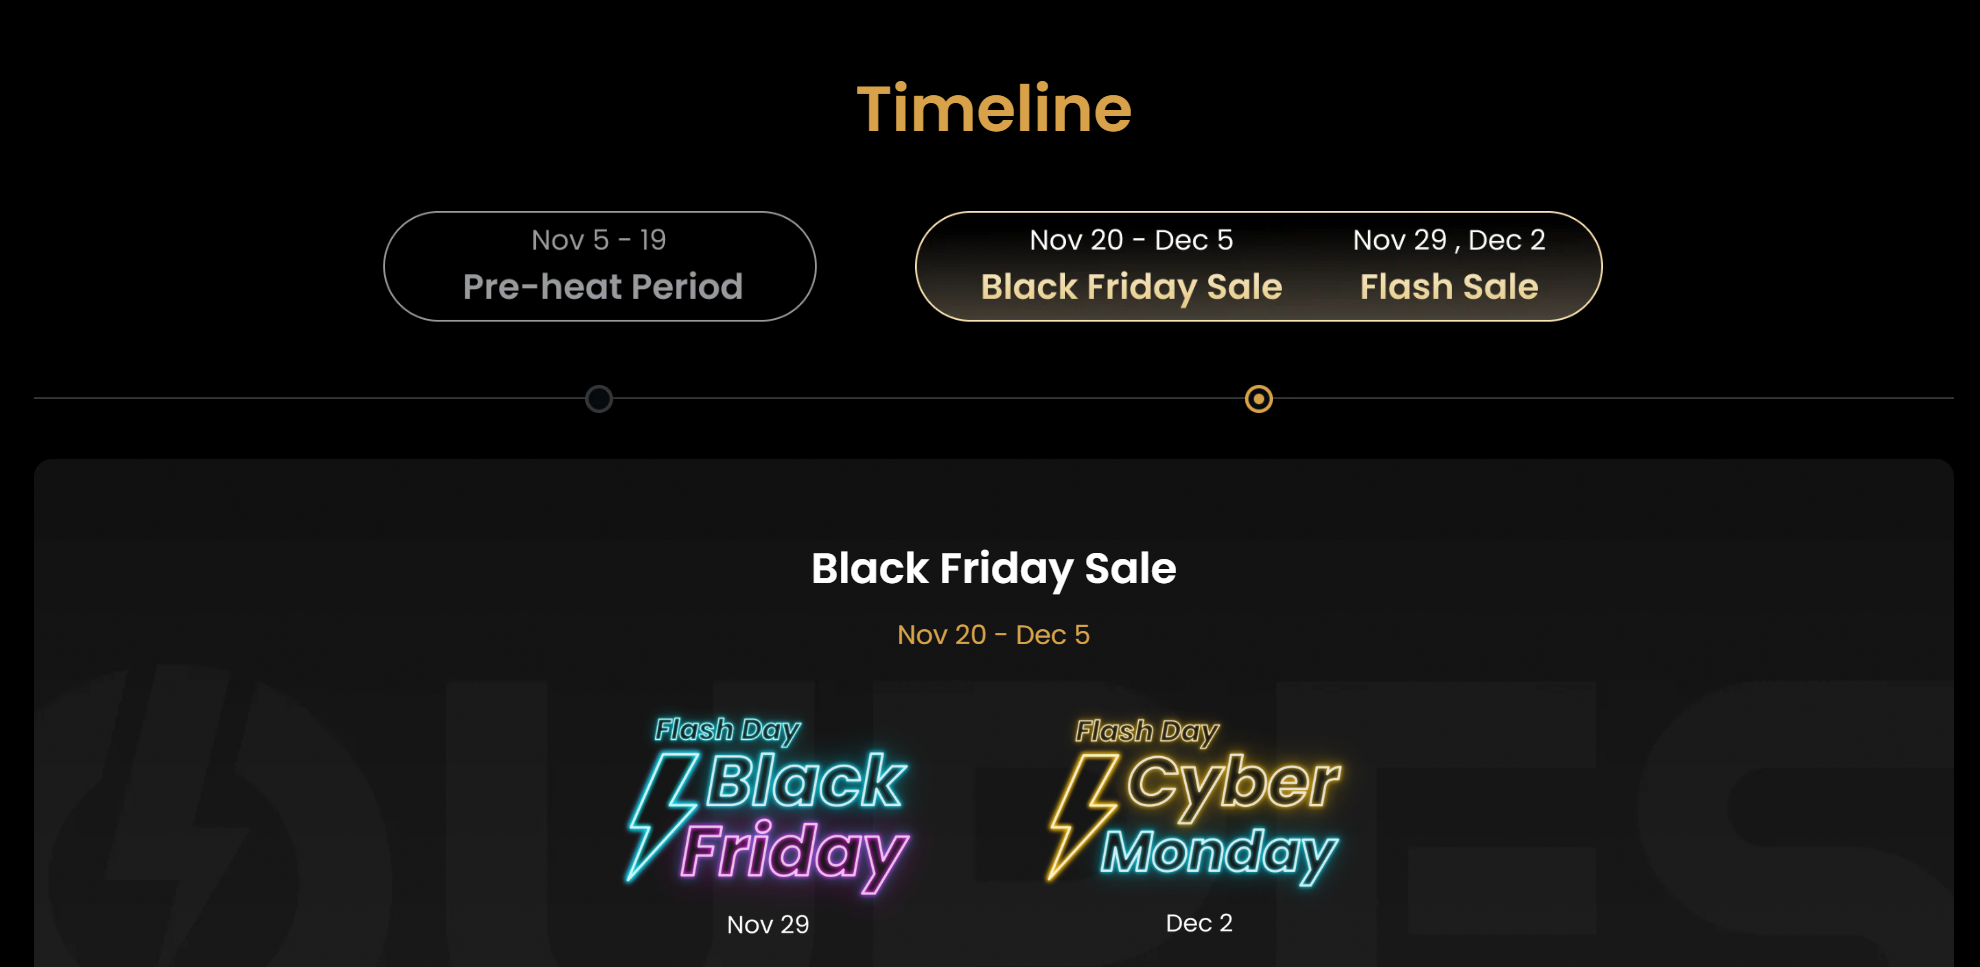Screen dimensions: 1980x967
Task: Click the Flash Sale label in gold pill
Action: (x=1448, y=287)
